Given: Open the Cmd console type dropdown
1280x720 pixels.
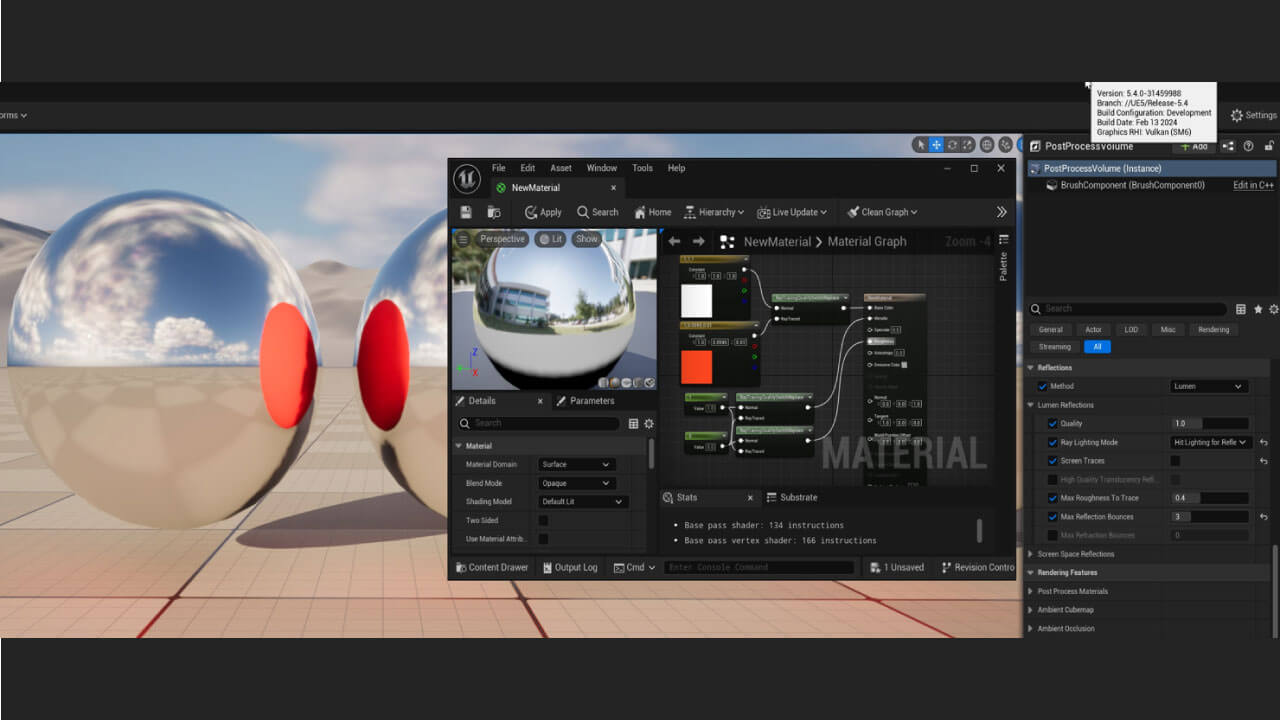Looking at the screenshot, I should 634,567.
